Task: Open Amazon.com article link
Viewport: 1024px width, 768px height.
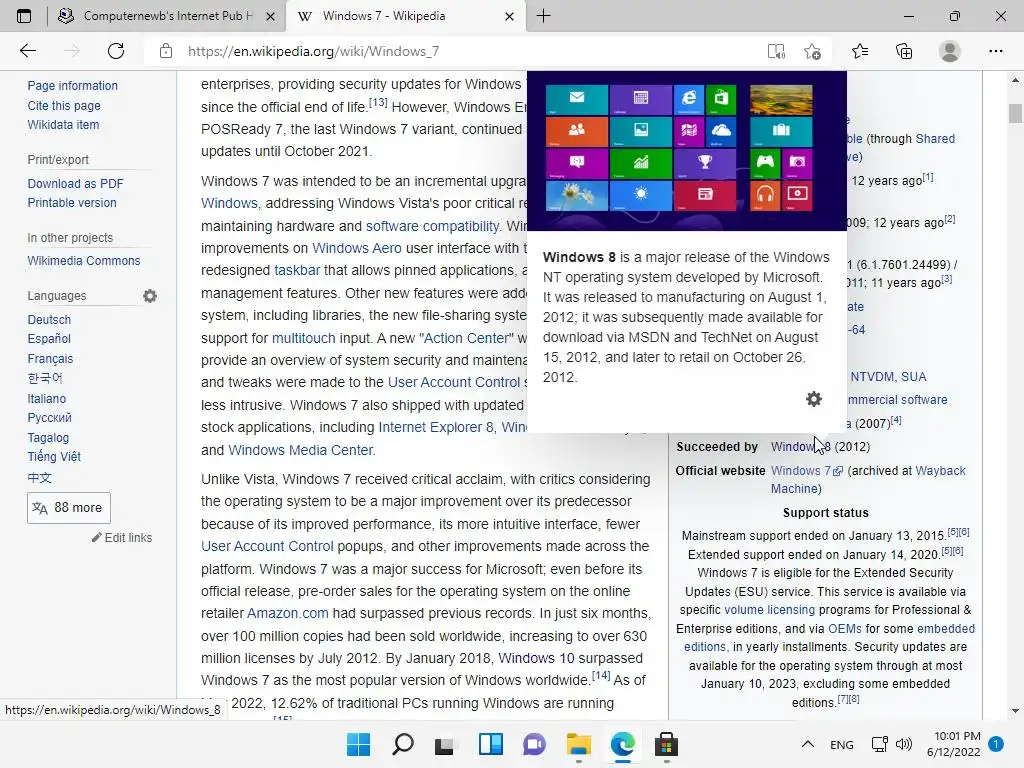Action: [x=287, y=613]
